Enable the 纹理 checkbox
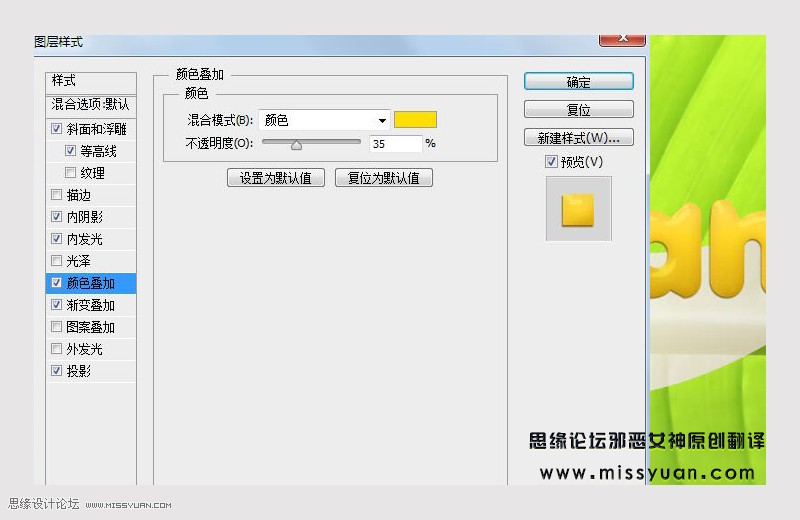800x520 pixels. 70,172
